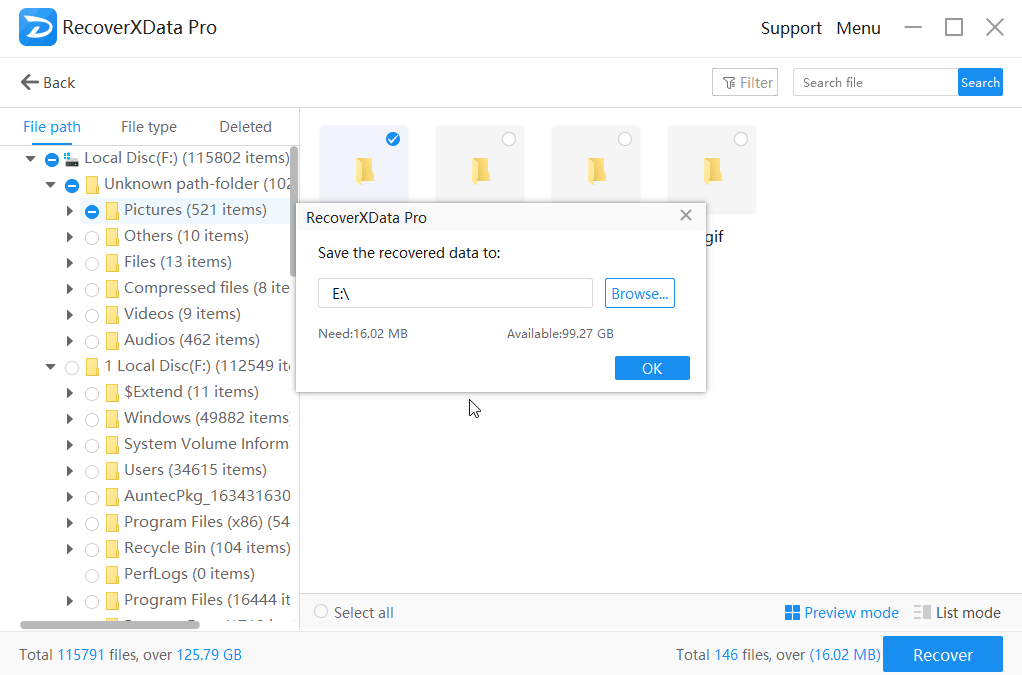Switch to the Deleted tab
1022x675 pixels.
point(245,127)
